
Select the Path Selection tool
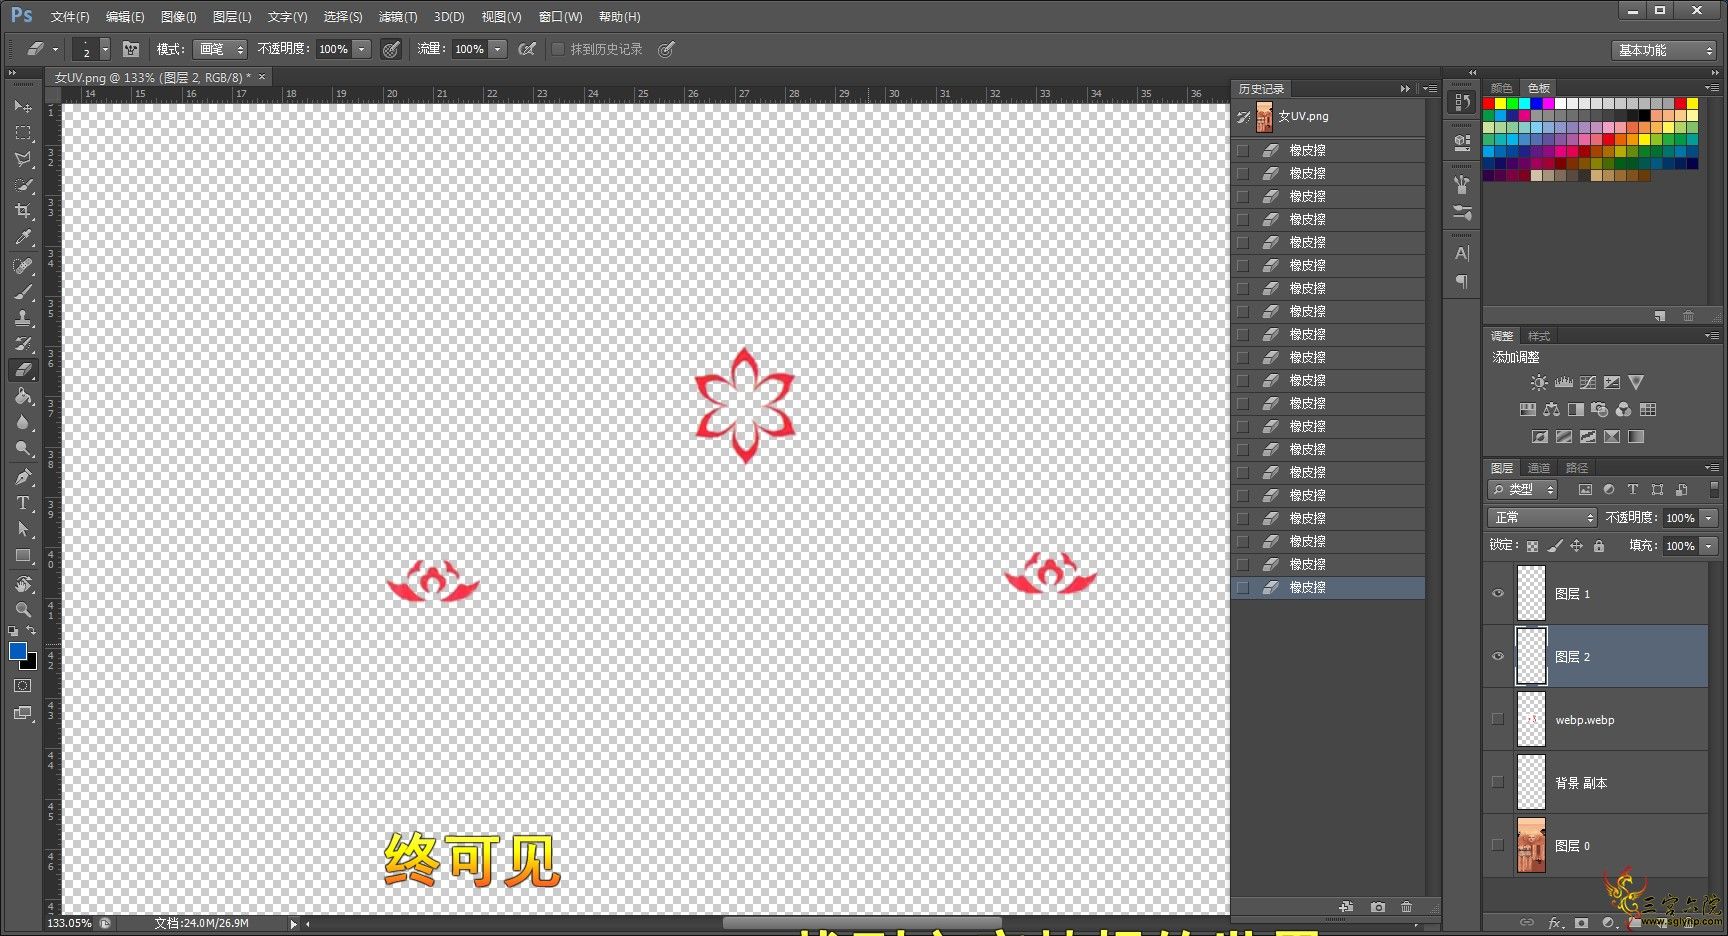coord(23,529)
